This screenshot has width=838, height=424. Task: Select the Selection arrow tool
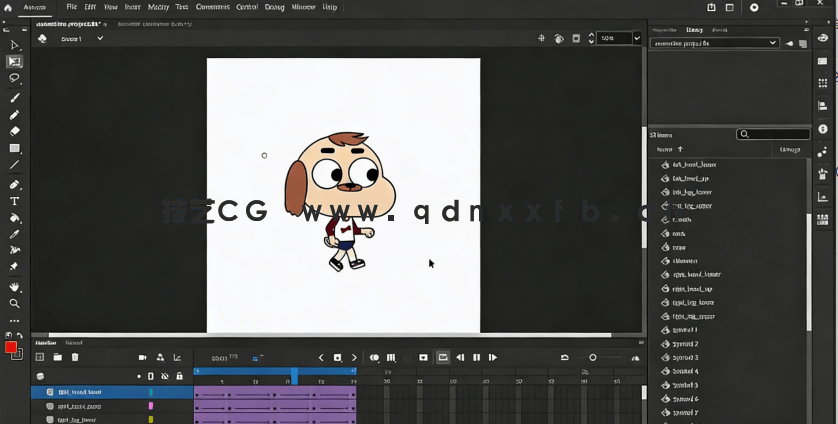pos(14,45)
